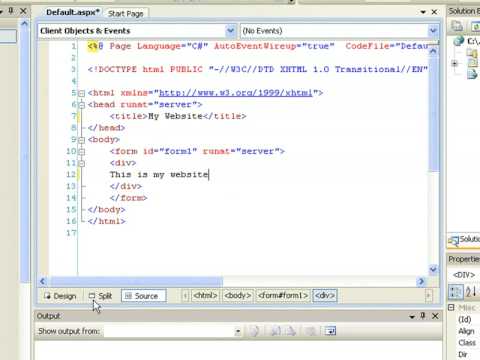This screenshot has height=360, width=480.
Task: Click the third icon on Output toolbar
Action: coord(291,331)
